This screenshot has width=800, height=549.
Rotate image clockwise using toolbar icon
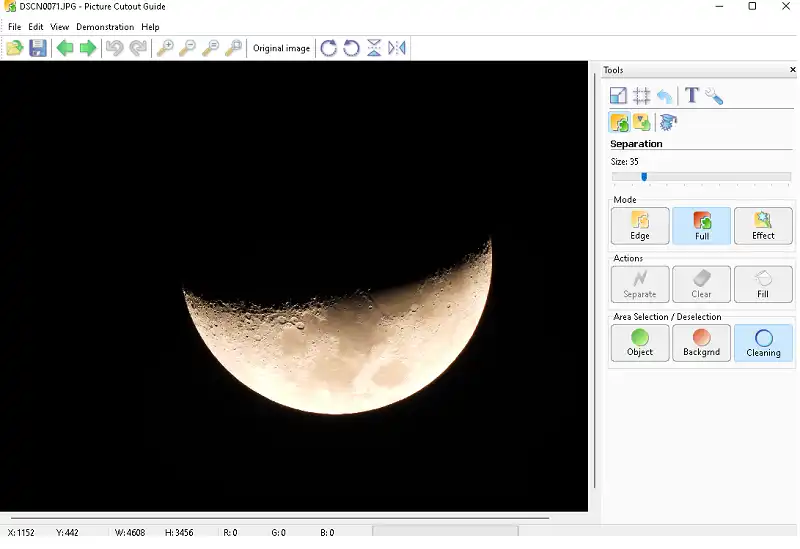pos(328,48)
